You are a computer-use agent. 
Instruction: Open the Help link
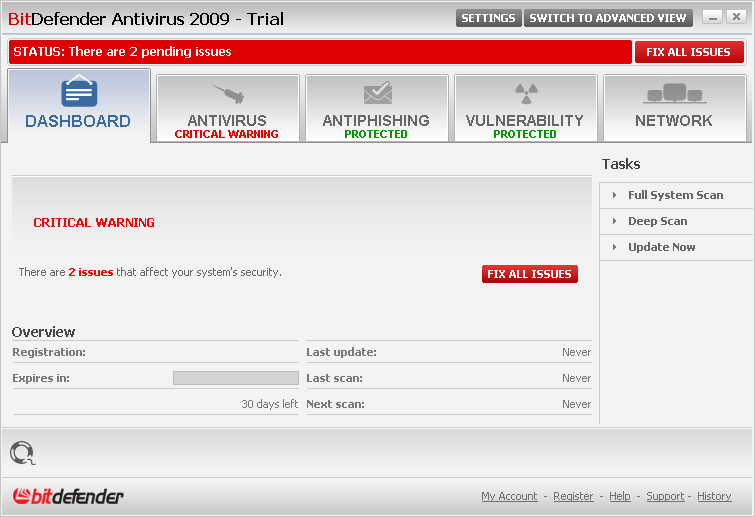coord(620,496)
